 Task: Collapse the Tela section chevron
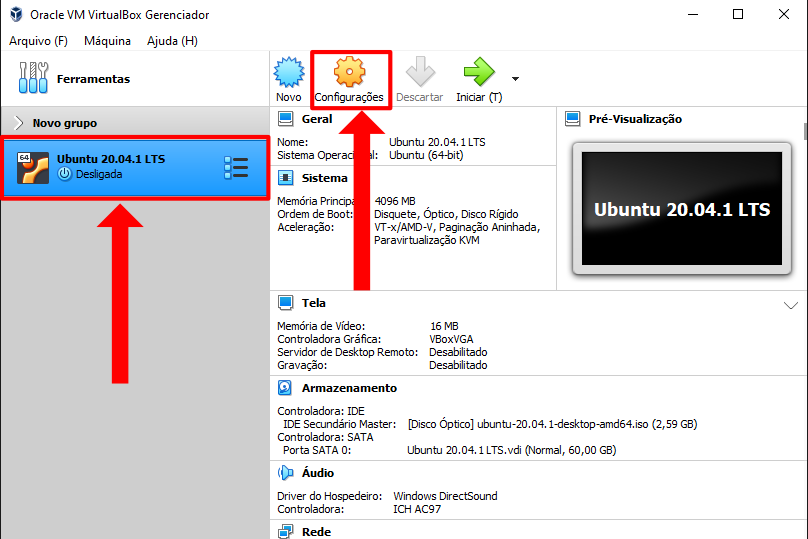[x=791, y=306]
